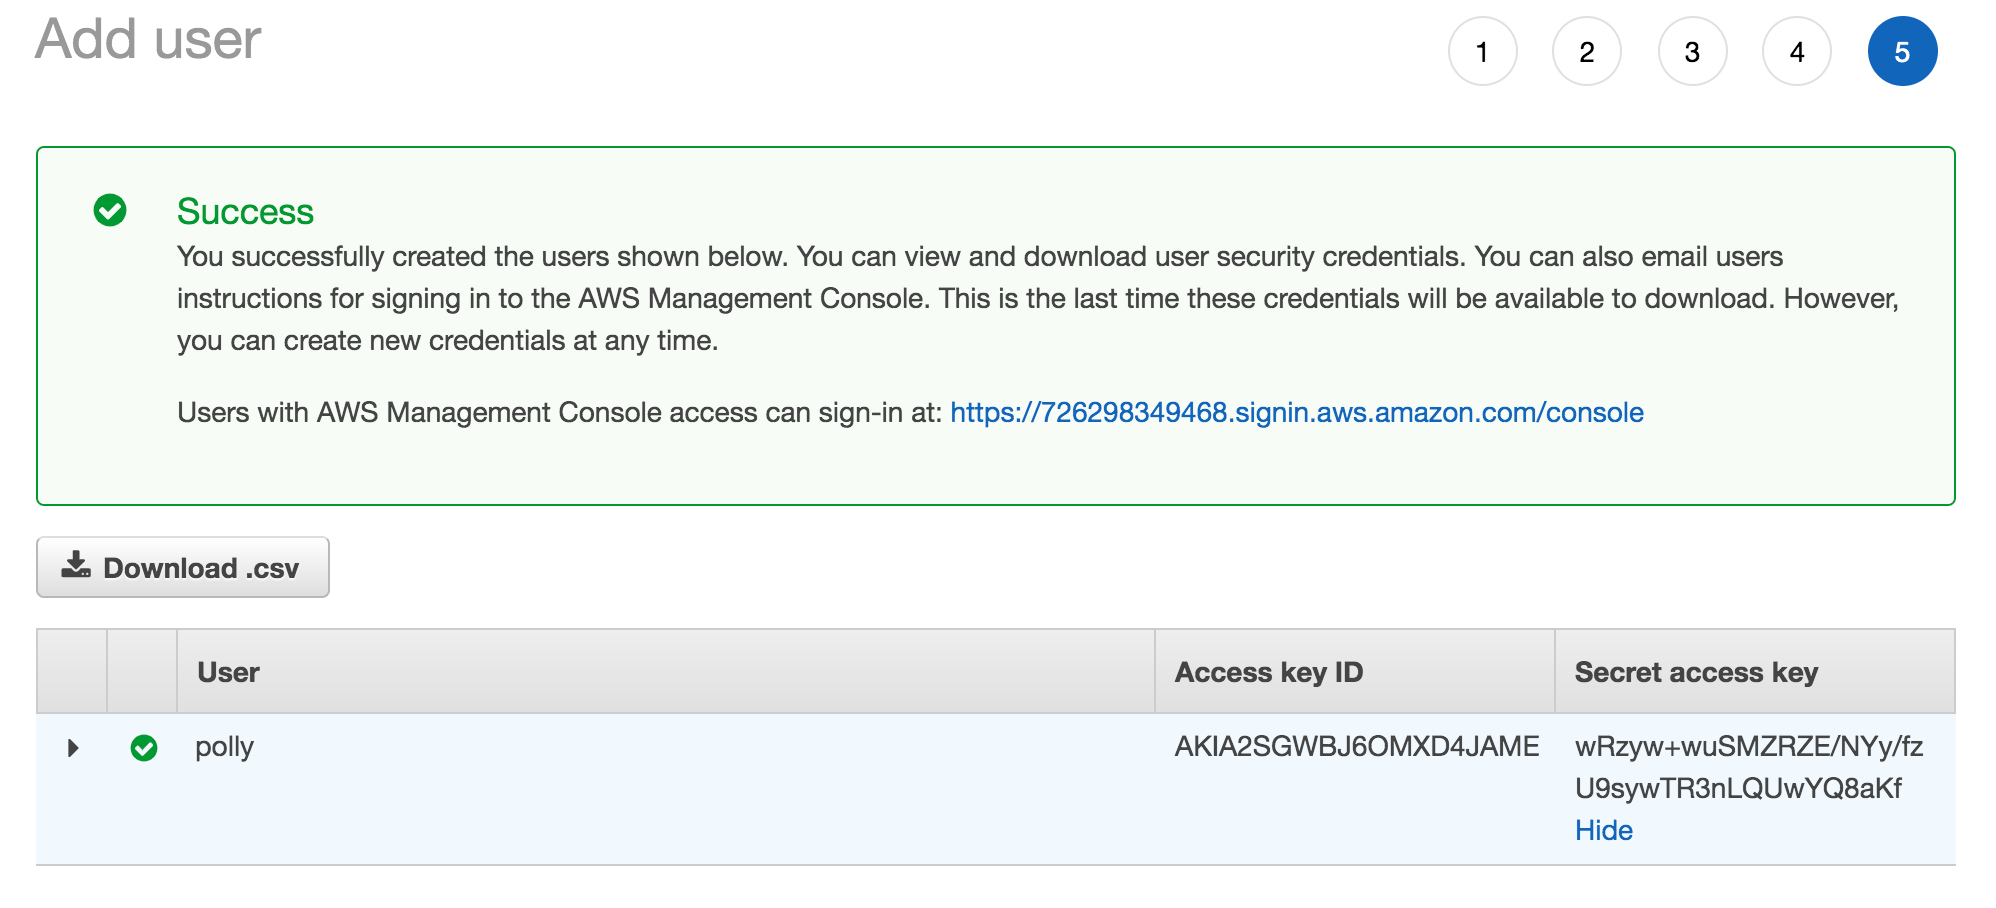Download the credentials .csv file
1996x908 pixels.
[x=183, y=567]
